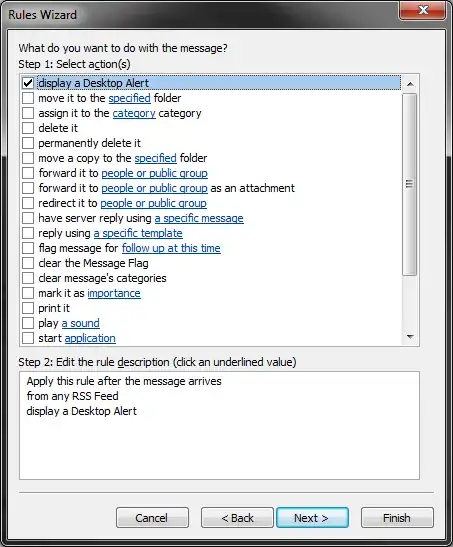Image resolution: width=453 pixels, height=547 pixels.
Task: Click the 'a specific message' link
Action: click(x=199, y=218)
